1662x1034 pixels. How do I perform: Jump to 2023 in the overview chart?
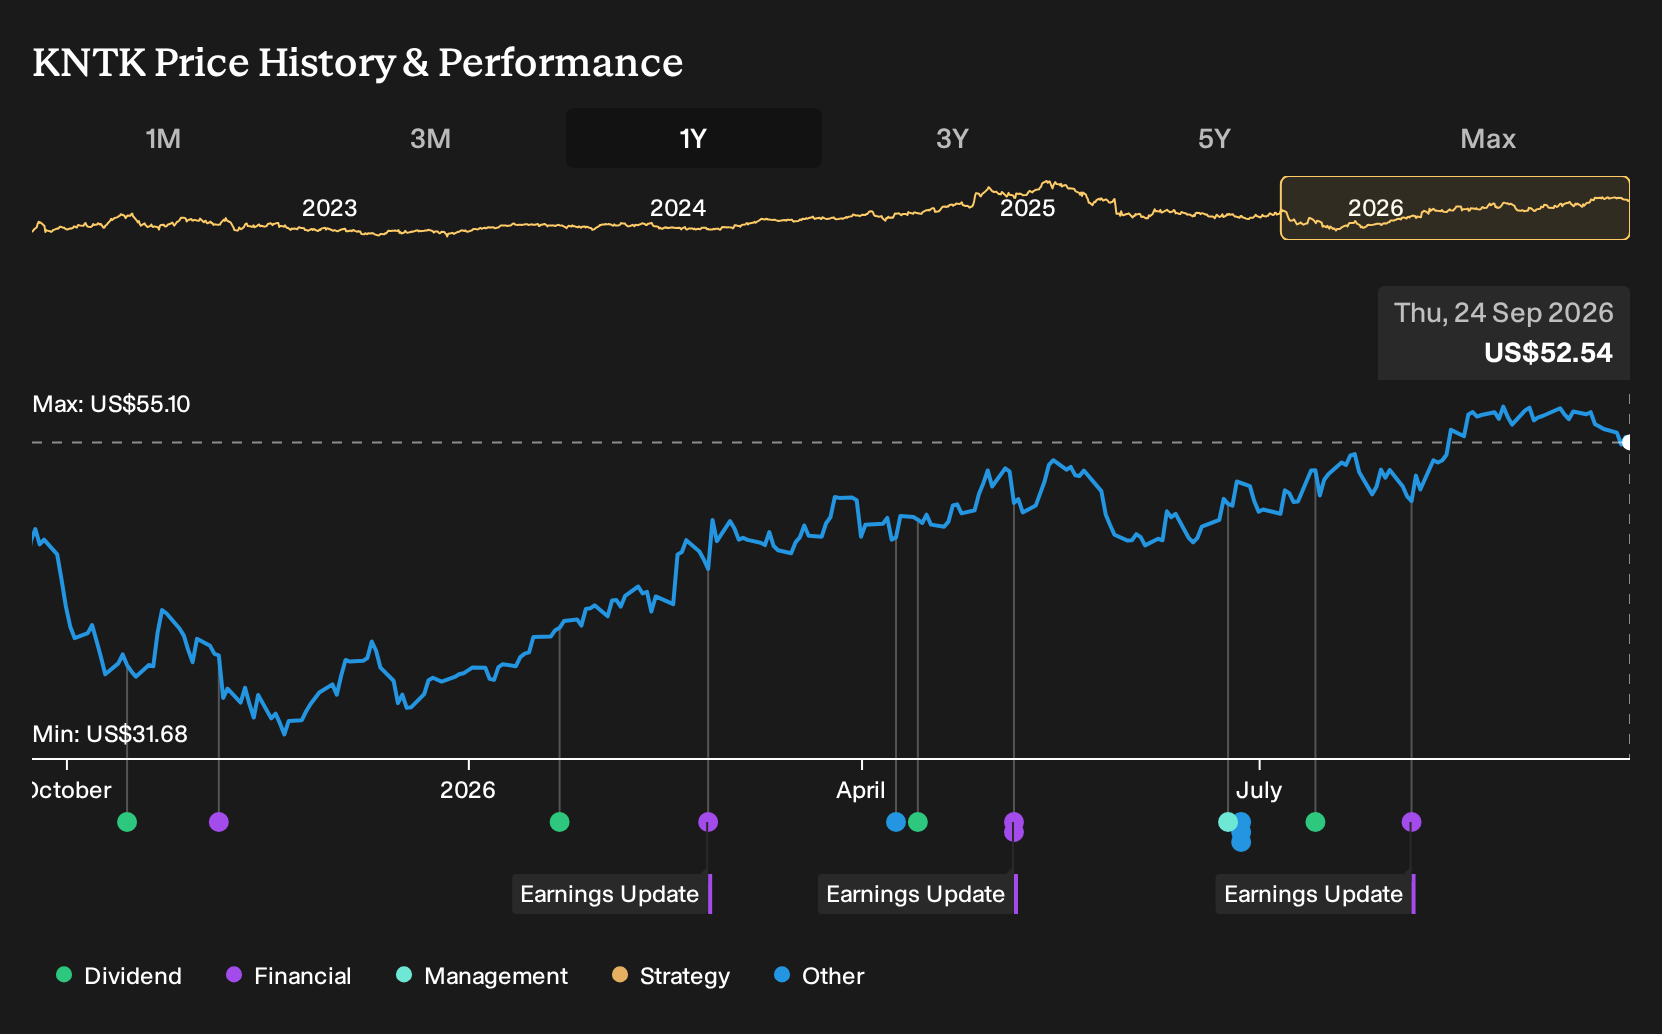click(x=329, y=208)
